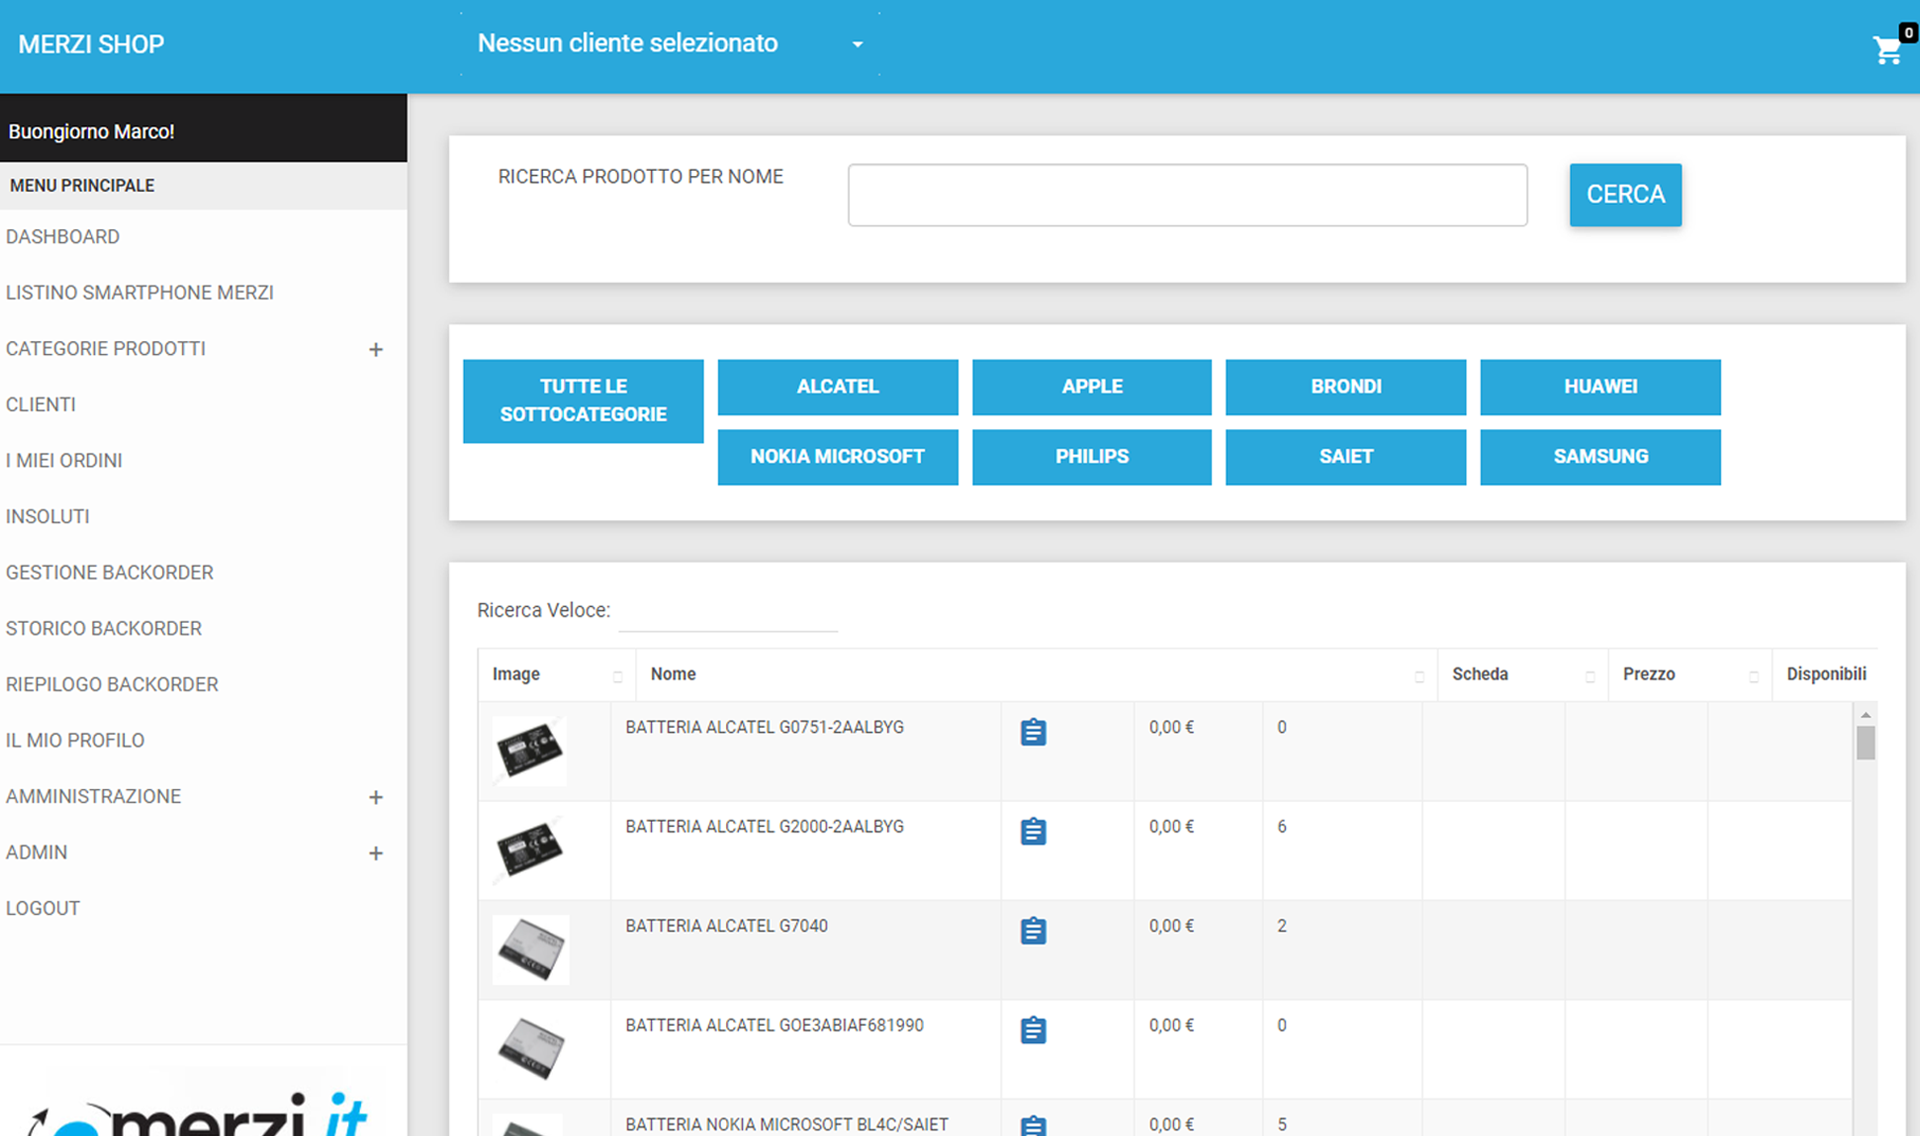
Task: Select text BATTERIA ALCATEL G2000-2AALBYG
Action: [x=764, y=827]
